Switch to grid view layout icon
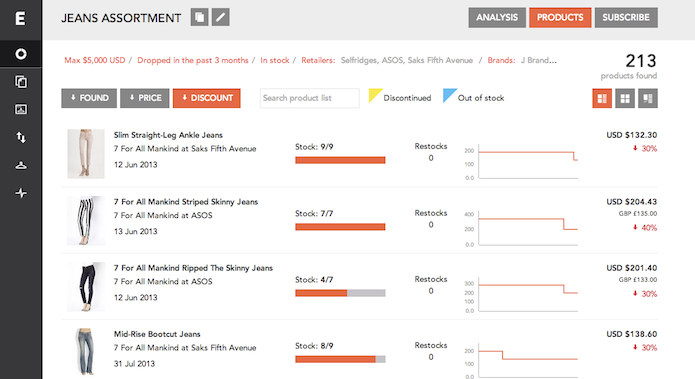Image resolution: width=695 pixels, height=379 pixels. (x=625, y=98)
